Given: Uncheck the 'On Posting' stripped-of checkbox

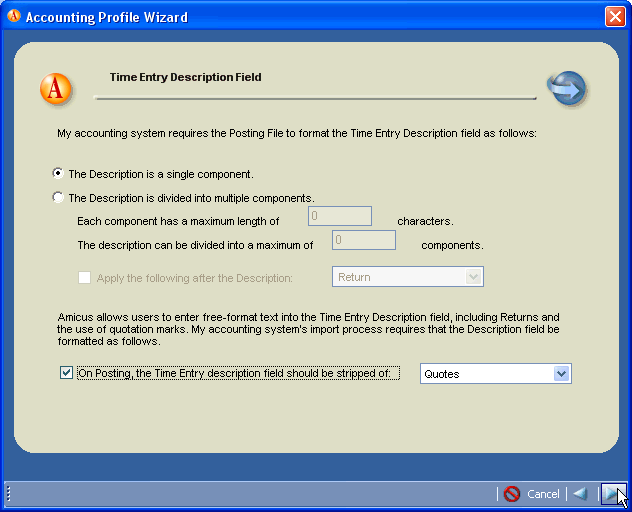Looking at the screenshot, I should [67, 373].
